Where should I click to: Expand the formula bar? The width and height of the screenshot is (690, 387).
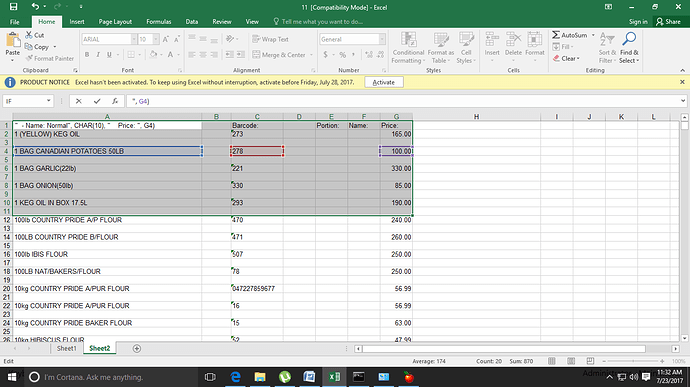pos(683,101)
